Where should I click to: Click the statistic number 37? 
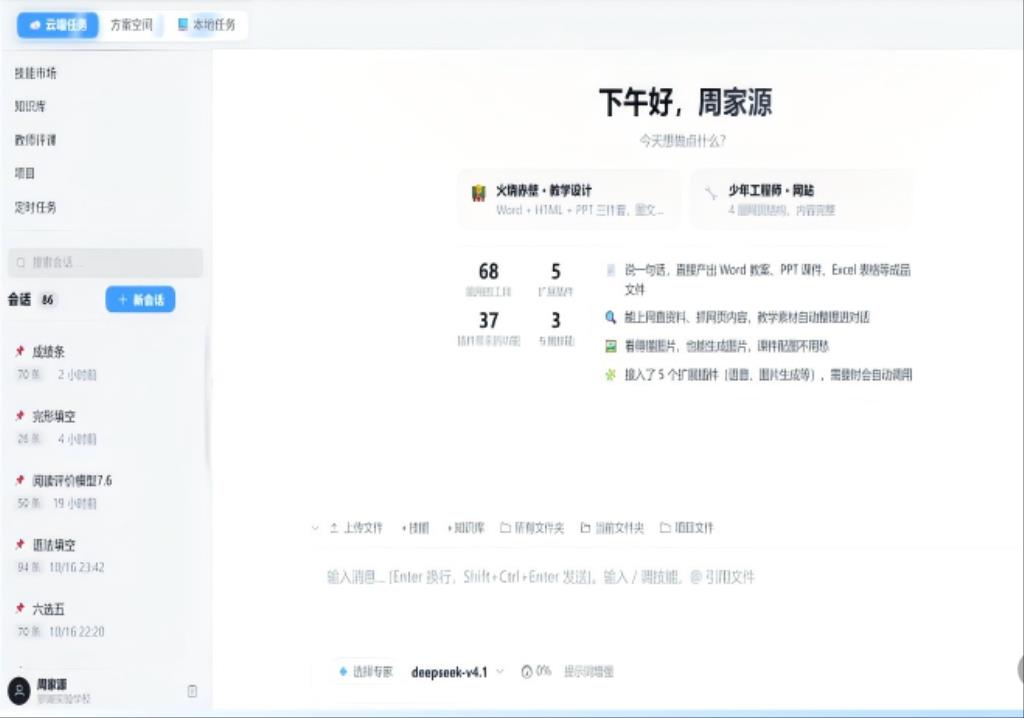point(488,320)
